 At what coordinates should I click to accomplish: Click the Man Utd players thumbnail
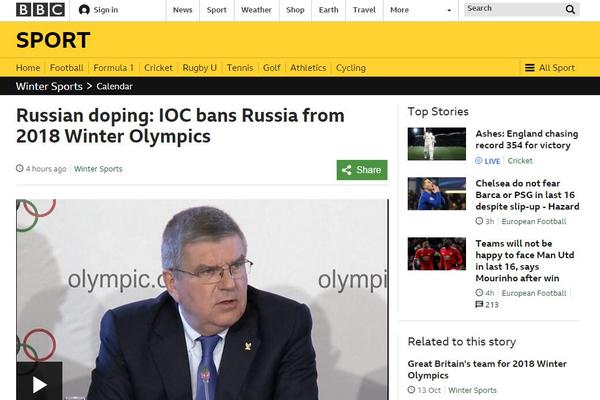coord(437,254)
